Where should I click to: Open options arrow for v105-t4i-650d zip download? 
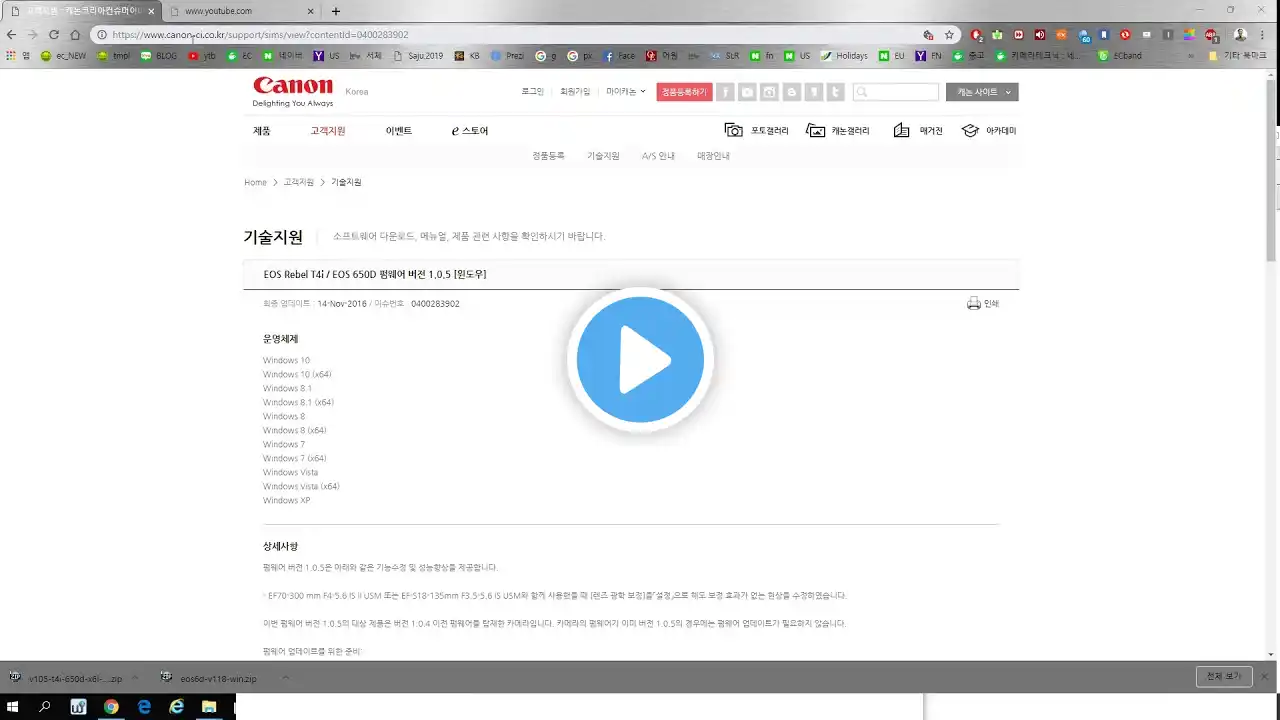(136, 678)
